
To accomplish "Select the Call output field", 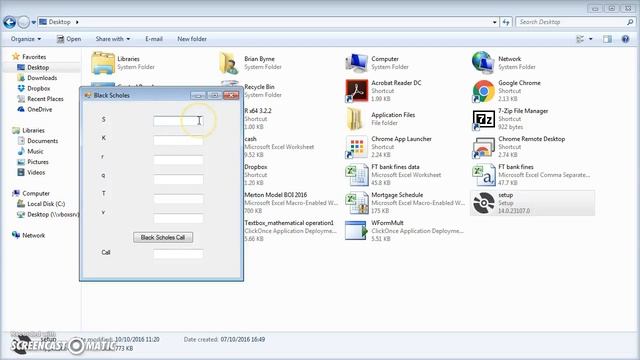I will click(178, 254).
